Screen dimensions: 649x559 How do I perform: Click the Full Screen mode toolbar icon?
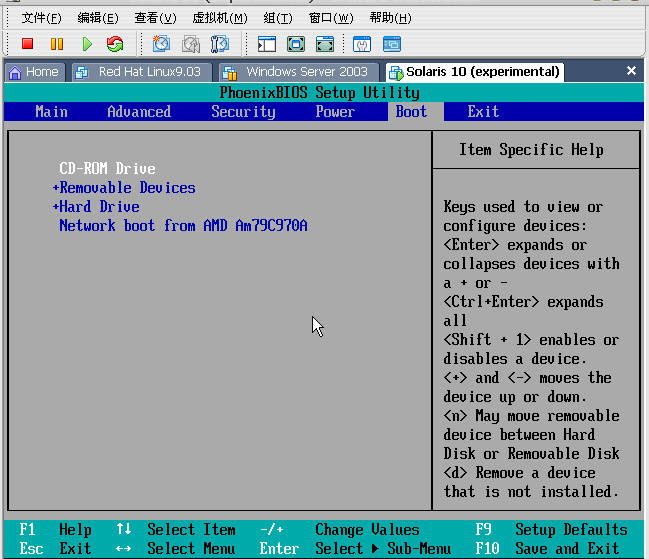pos(296,44)
